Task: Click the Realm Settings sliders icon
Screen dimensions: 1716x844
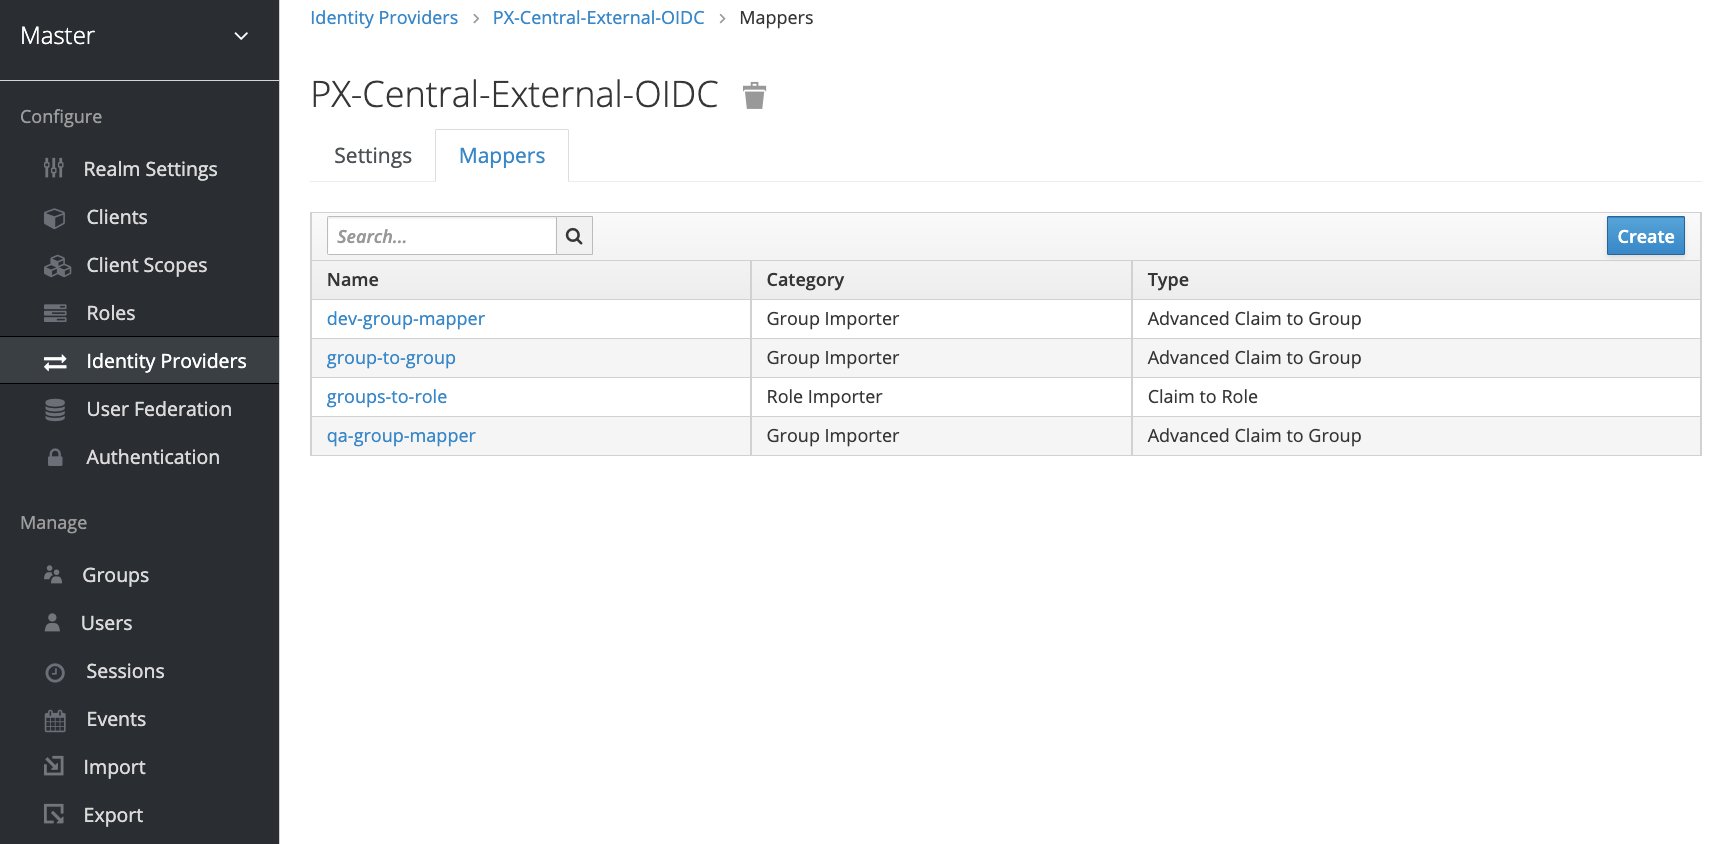Action: click(54, 168)
